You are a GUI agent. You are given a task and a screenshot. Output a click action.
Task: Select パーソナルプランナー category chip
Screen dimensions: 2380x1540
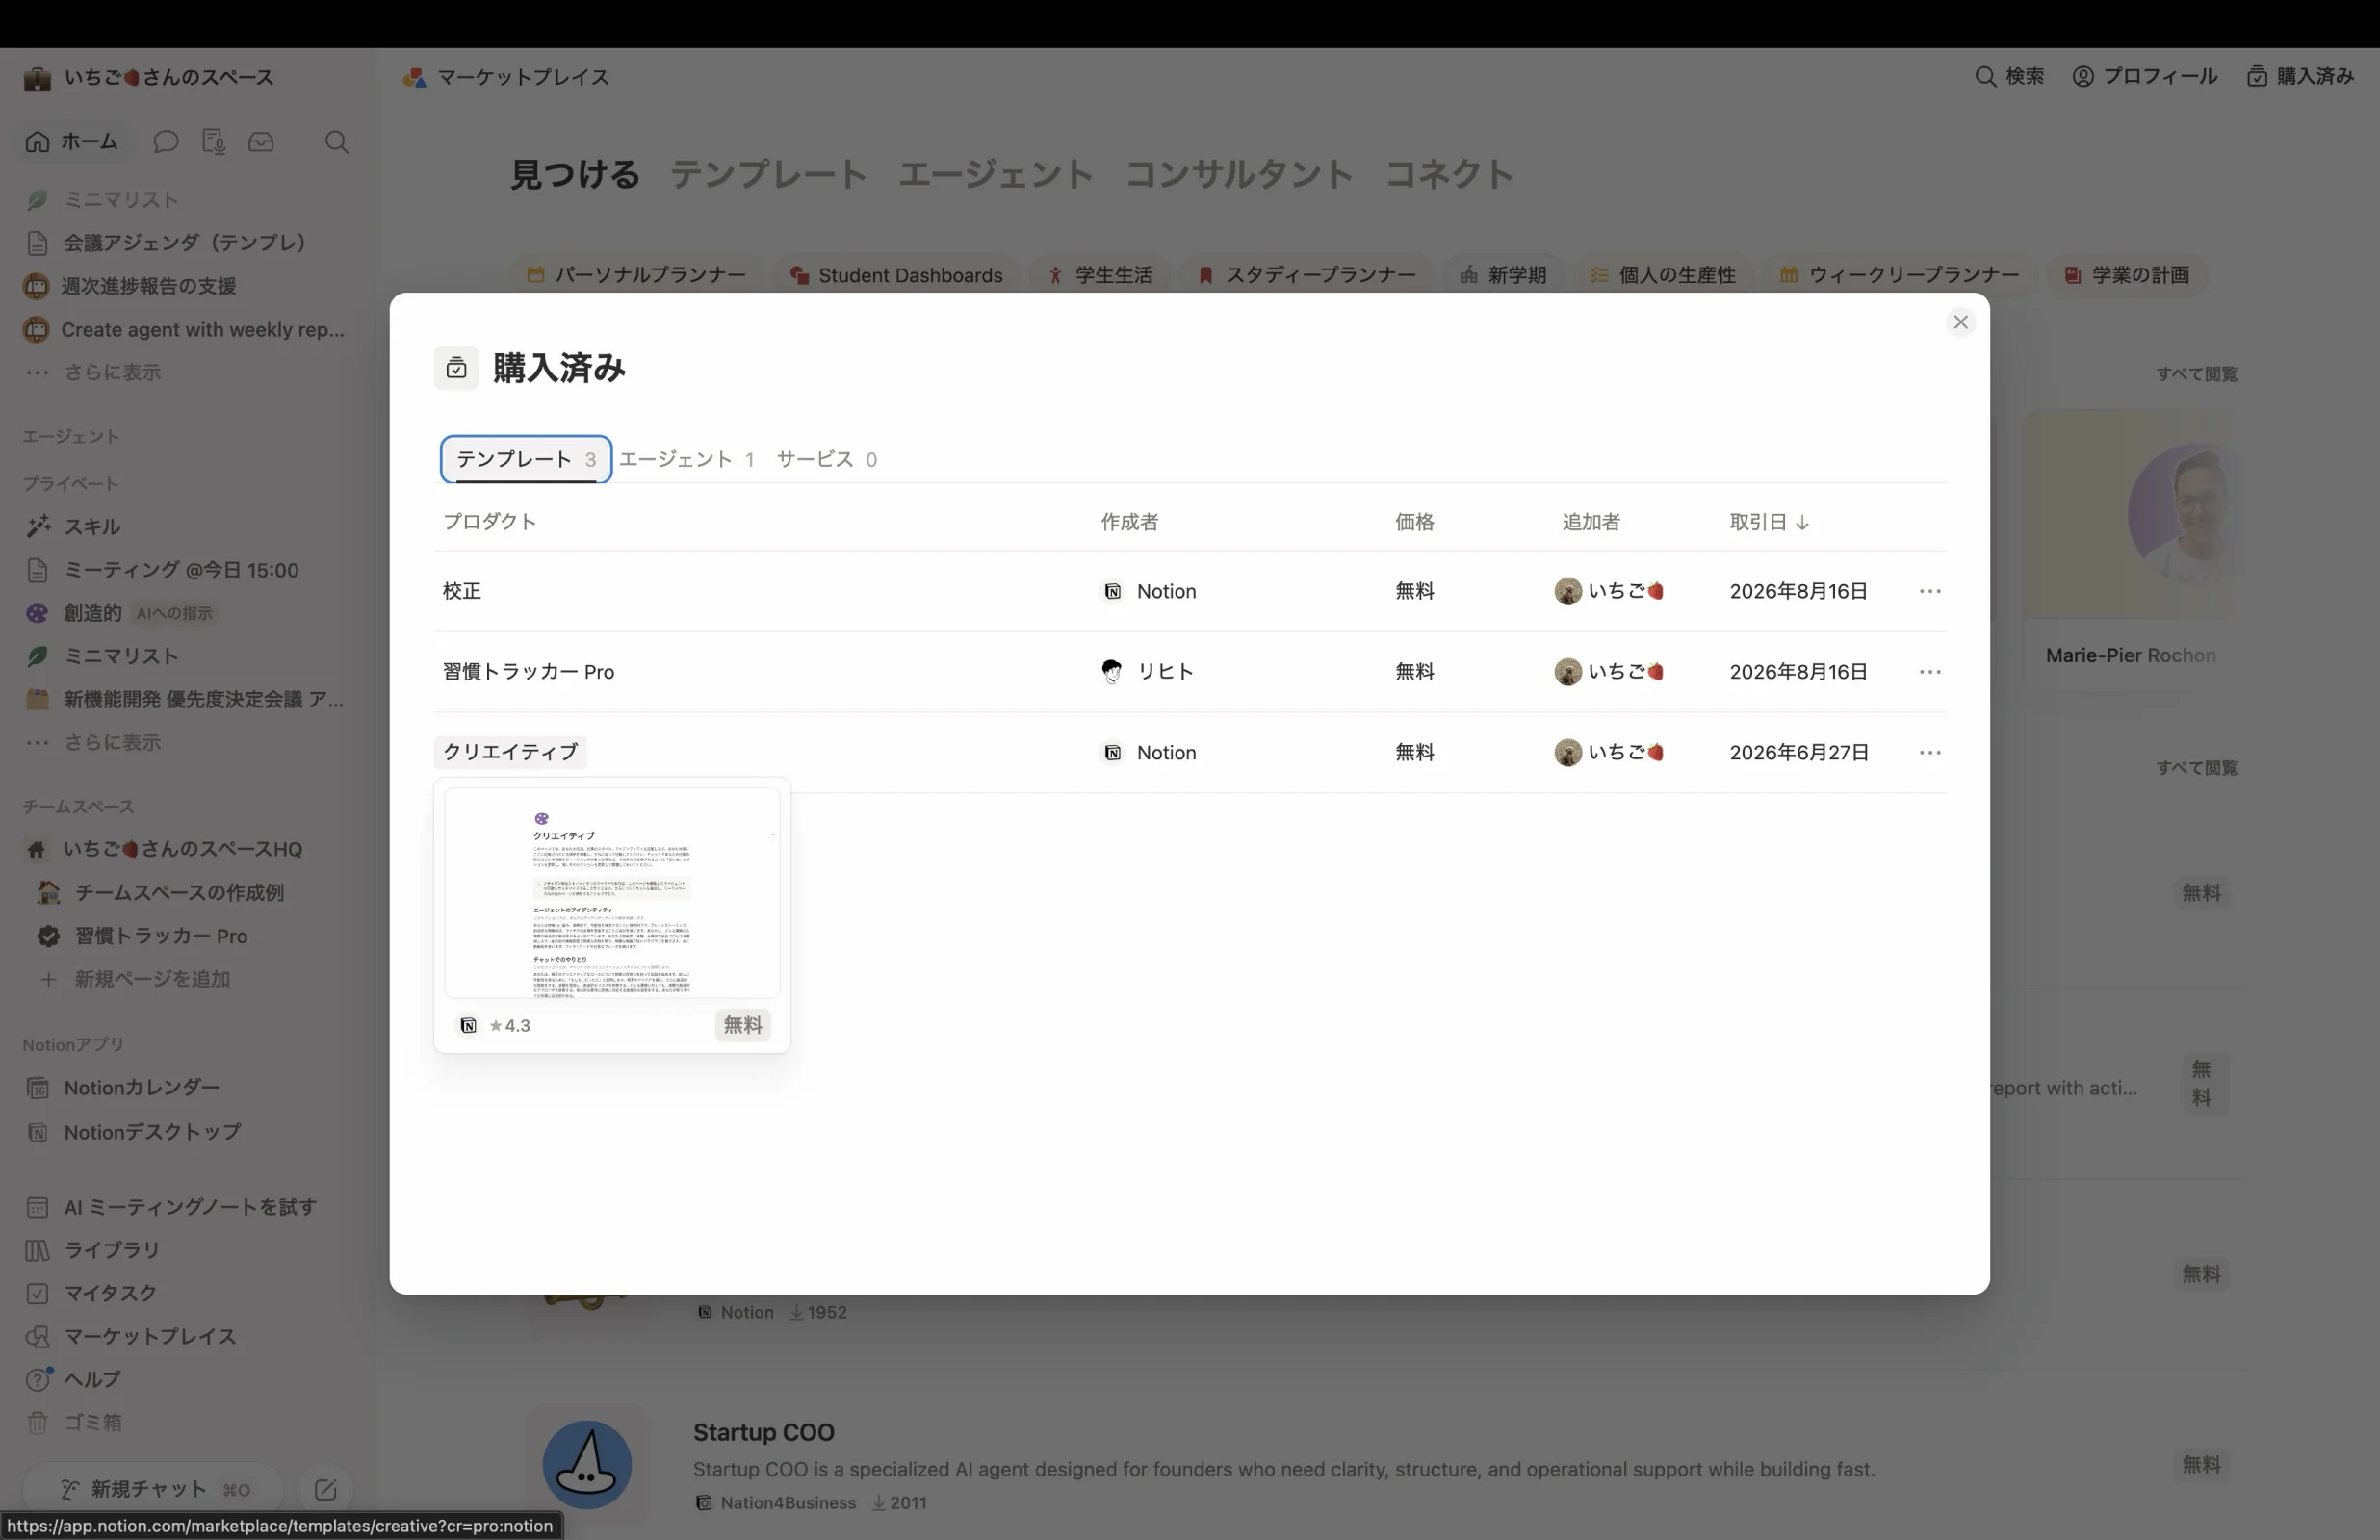tap(636, 275)
